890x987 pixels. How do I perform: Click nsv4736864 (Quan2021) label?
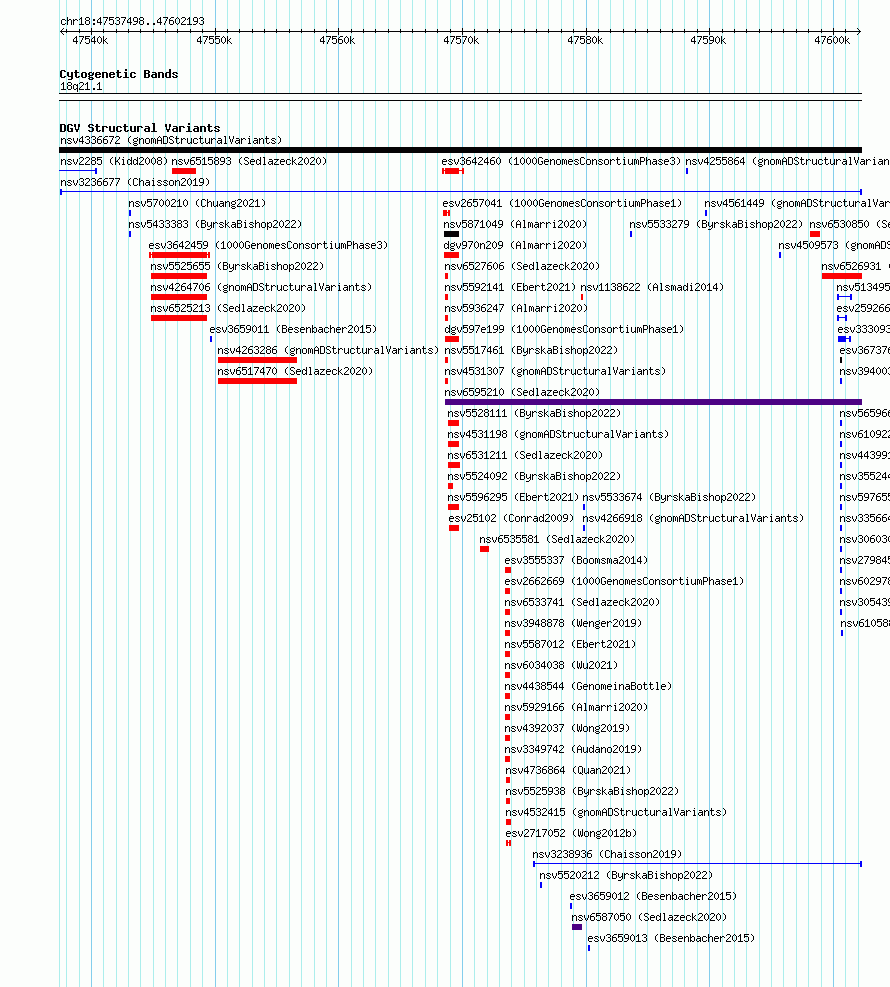point(568,770)
